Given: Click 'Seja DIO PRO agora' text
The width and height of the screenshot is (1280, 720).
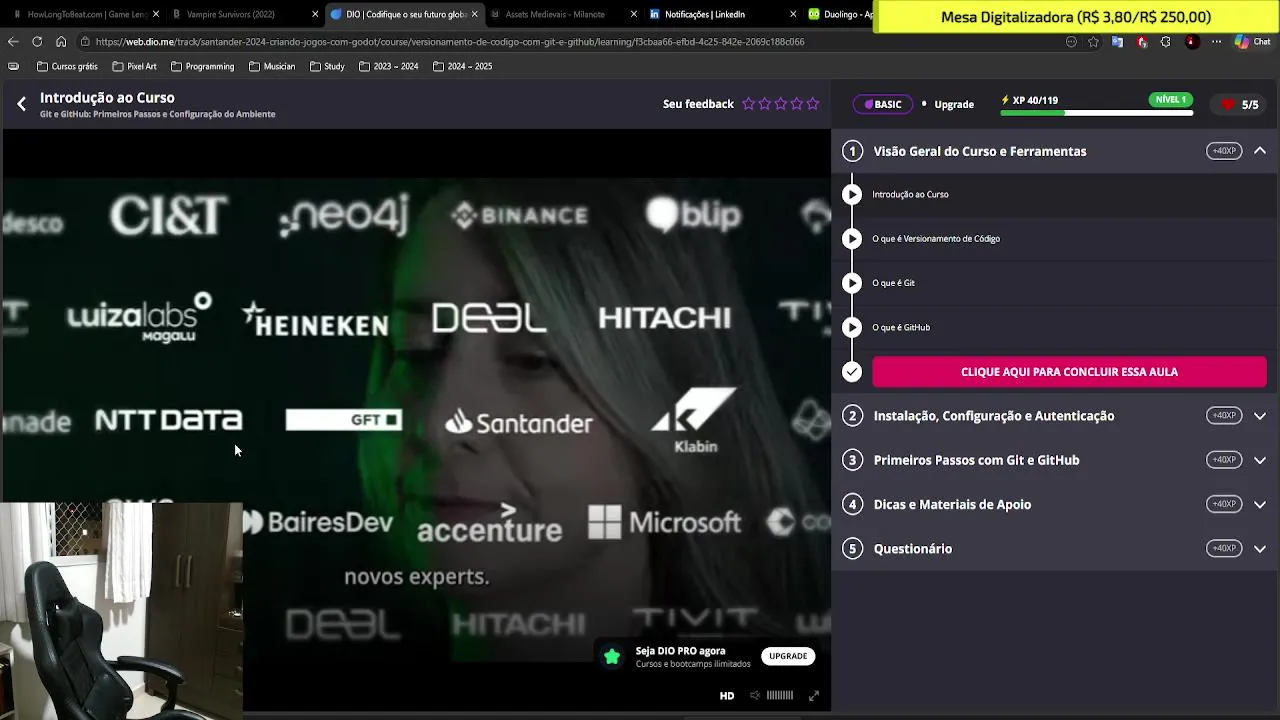Looking at the screenshot, I should 680,651.
